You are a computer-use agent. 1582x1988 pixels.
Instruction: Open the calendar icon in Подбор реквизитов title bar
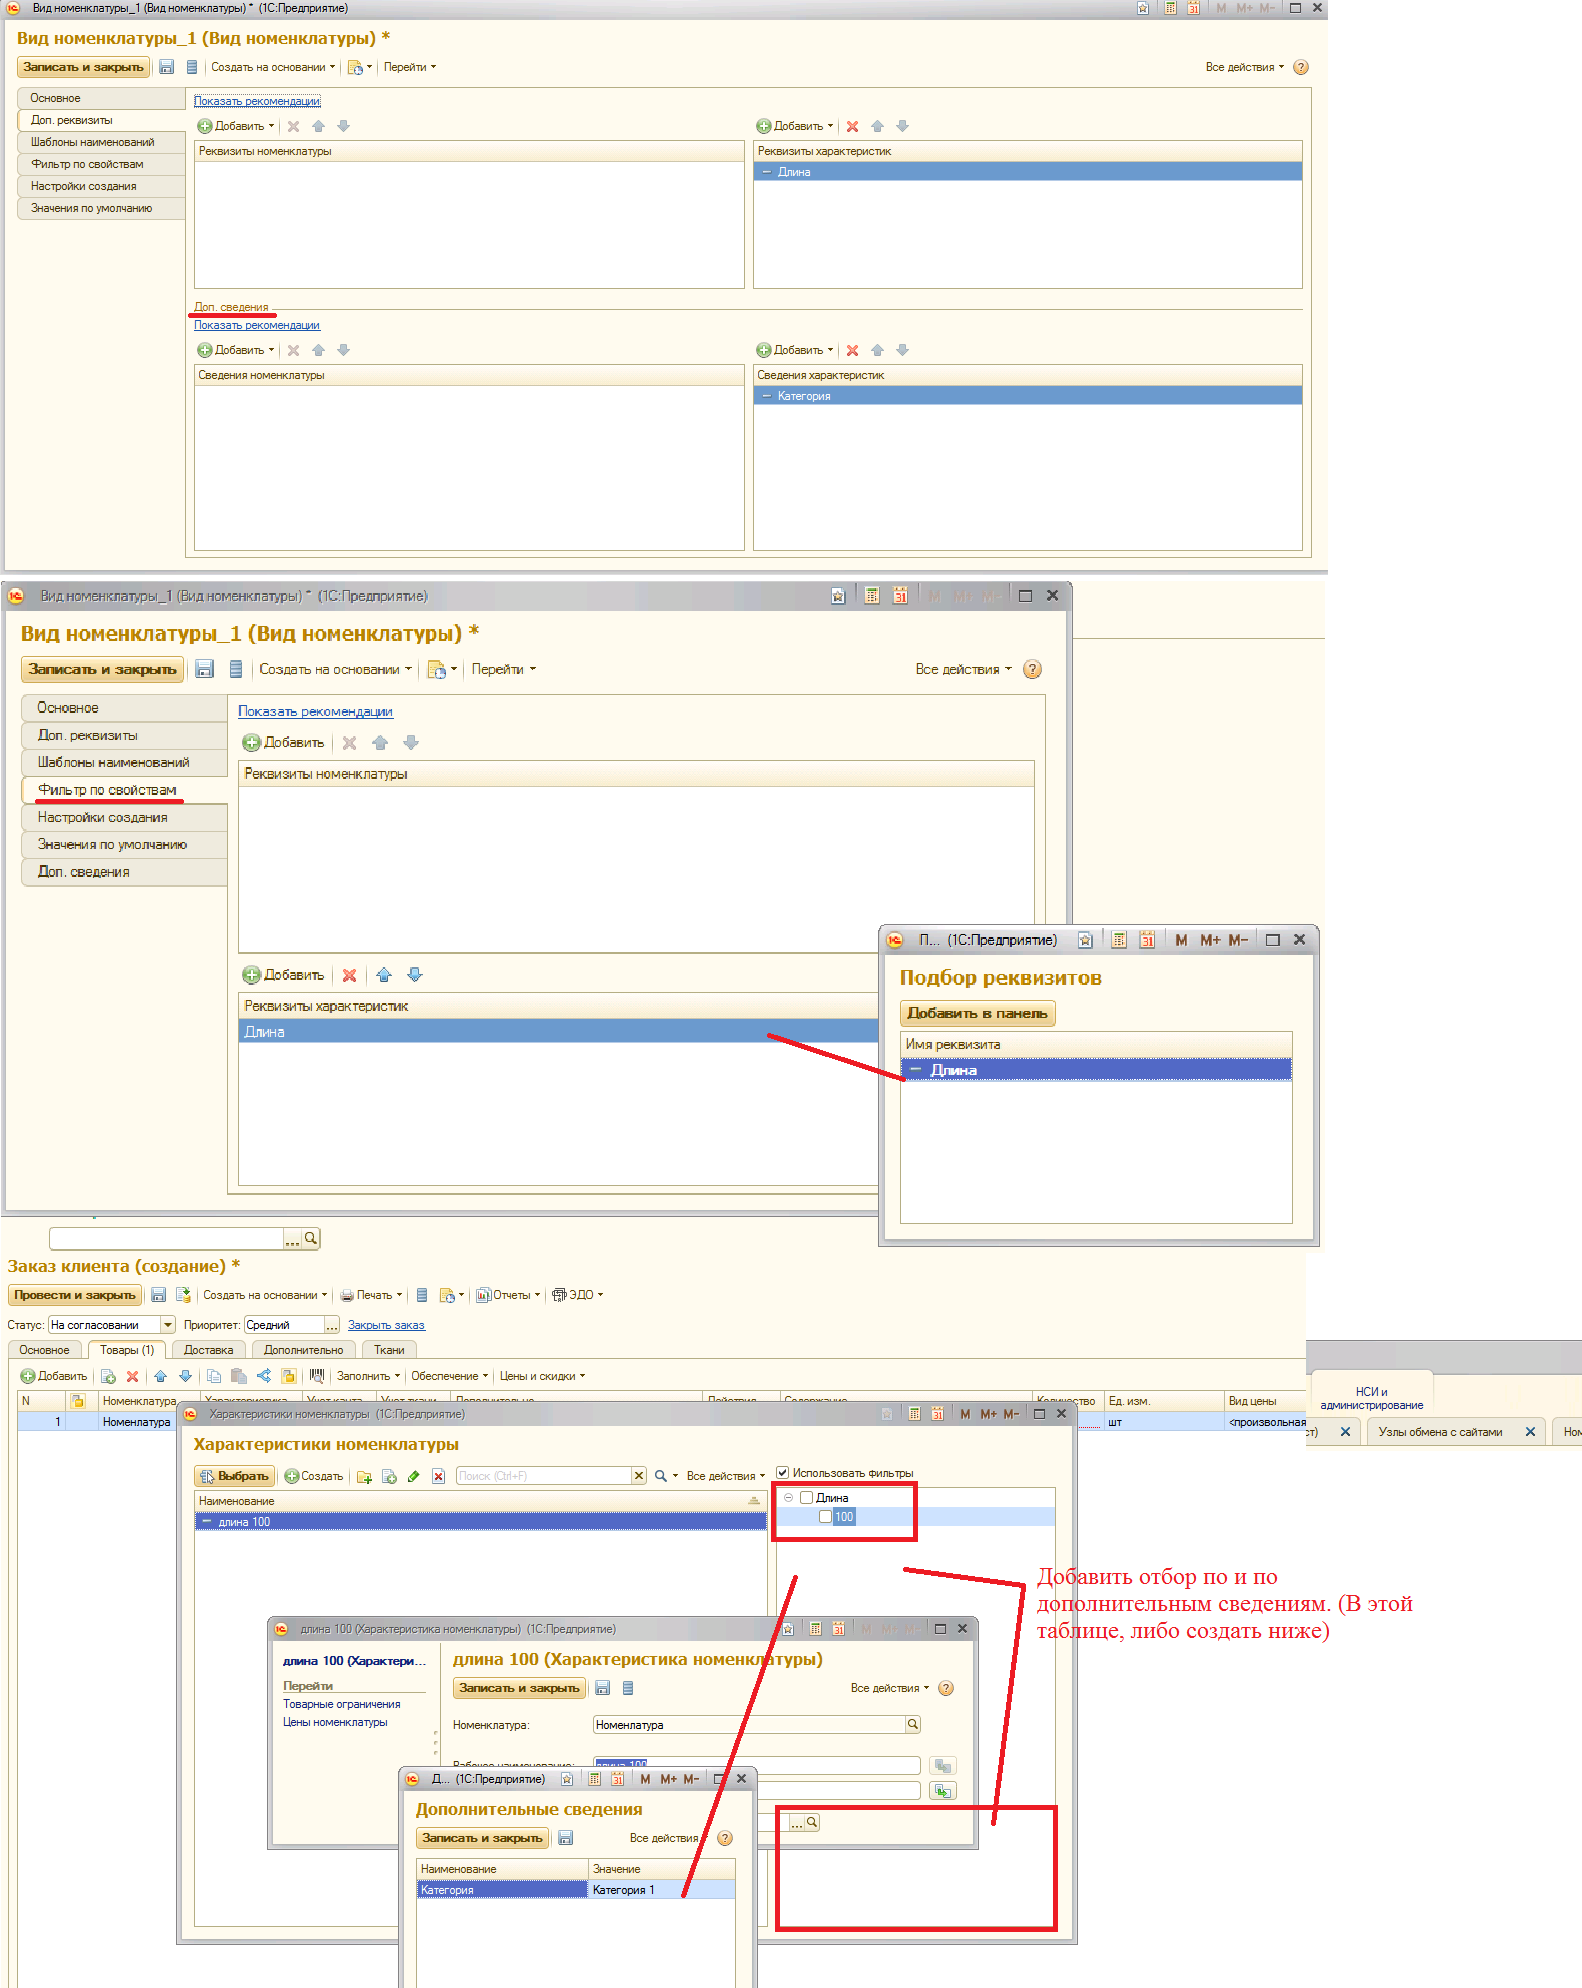[1147, 940]
